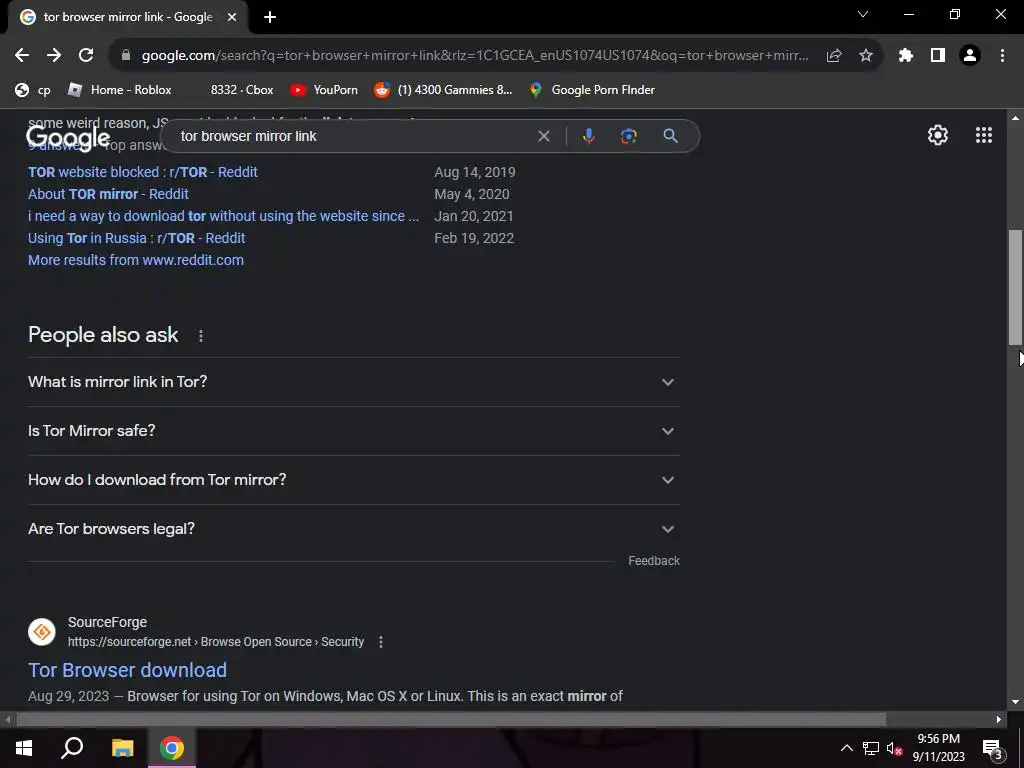
Task: Close the tor browser mirror link tab
Action: pyautogui.click(x=232, y=17)
